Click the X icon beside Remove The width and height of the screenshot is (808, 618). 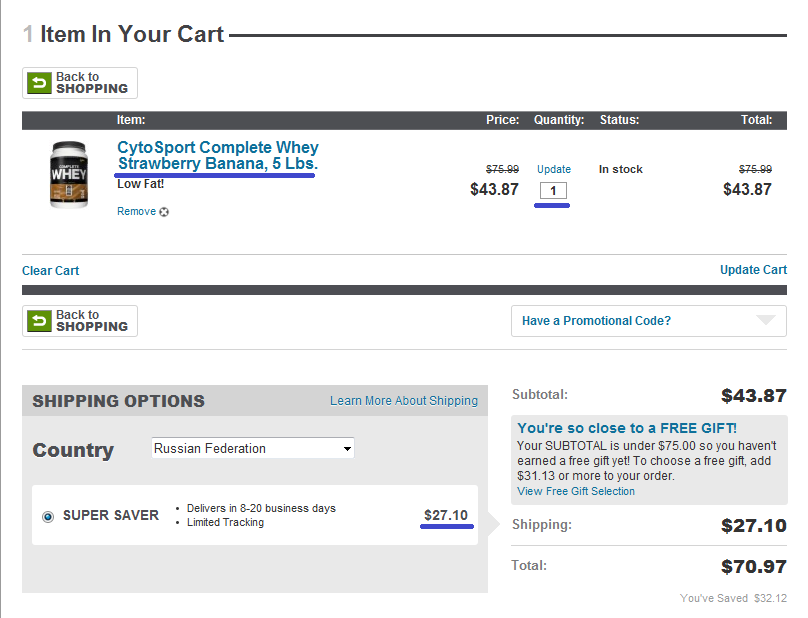pos(164,212)
